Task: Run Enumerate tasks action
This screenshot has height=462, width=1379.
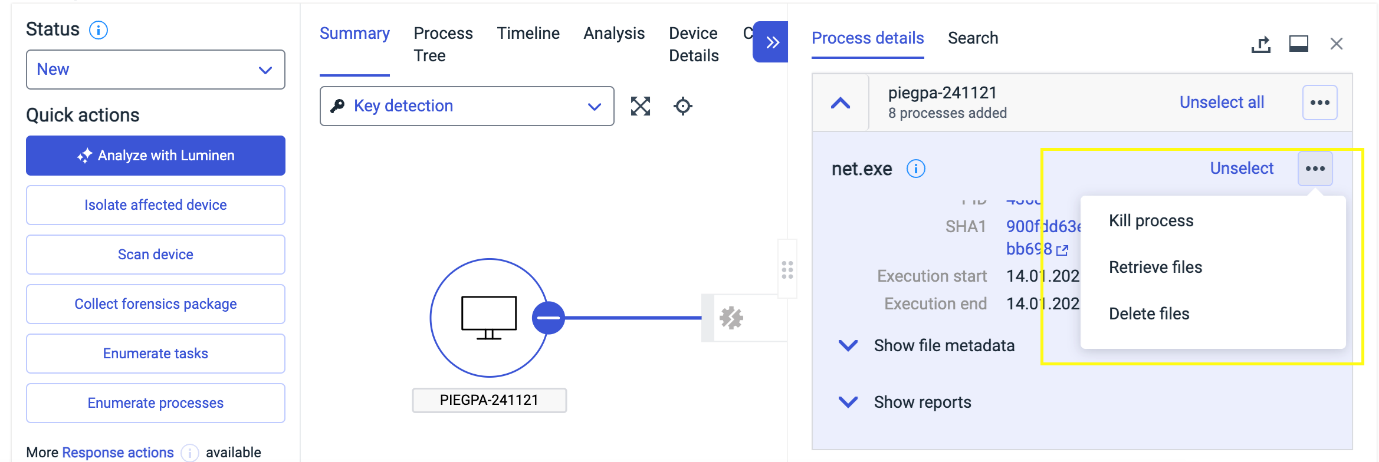Action: (155, 353)
